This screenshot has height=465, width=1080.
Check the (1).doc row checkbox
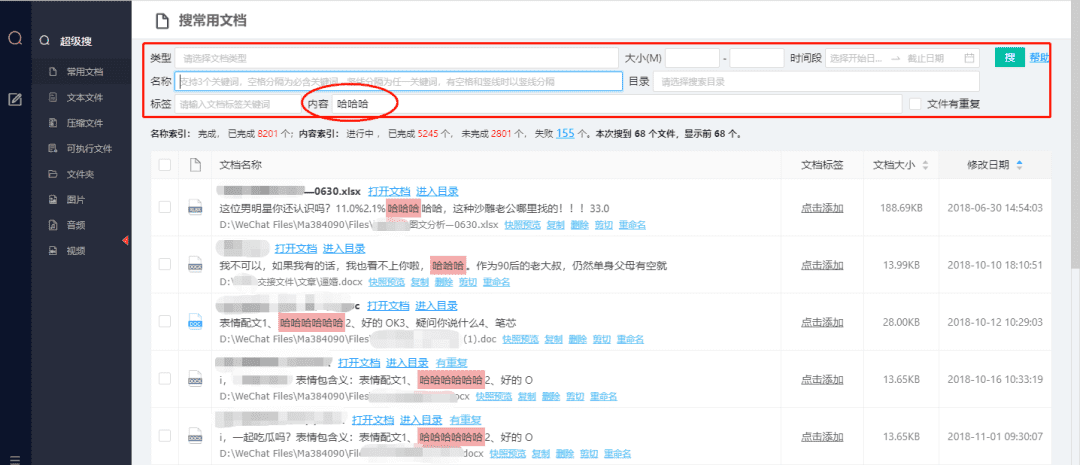click(x=165, y=322)
